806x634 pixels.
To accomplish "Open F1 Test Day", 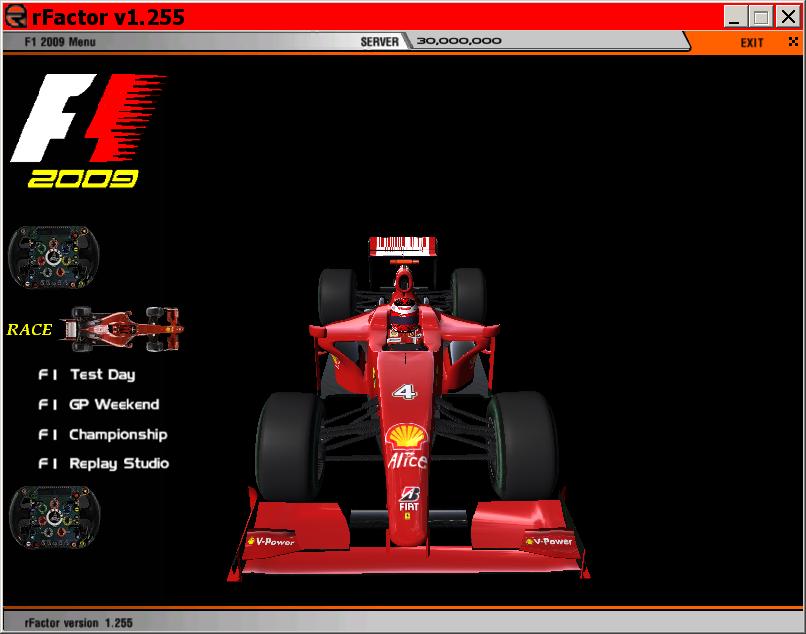I will coord(87,374).
